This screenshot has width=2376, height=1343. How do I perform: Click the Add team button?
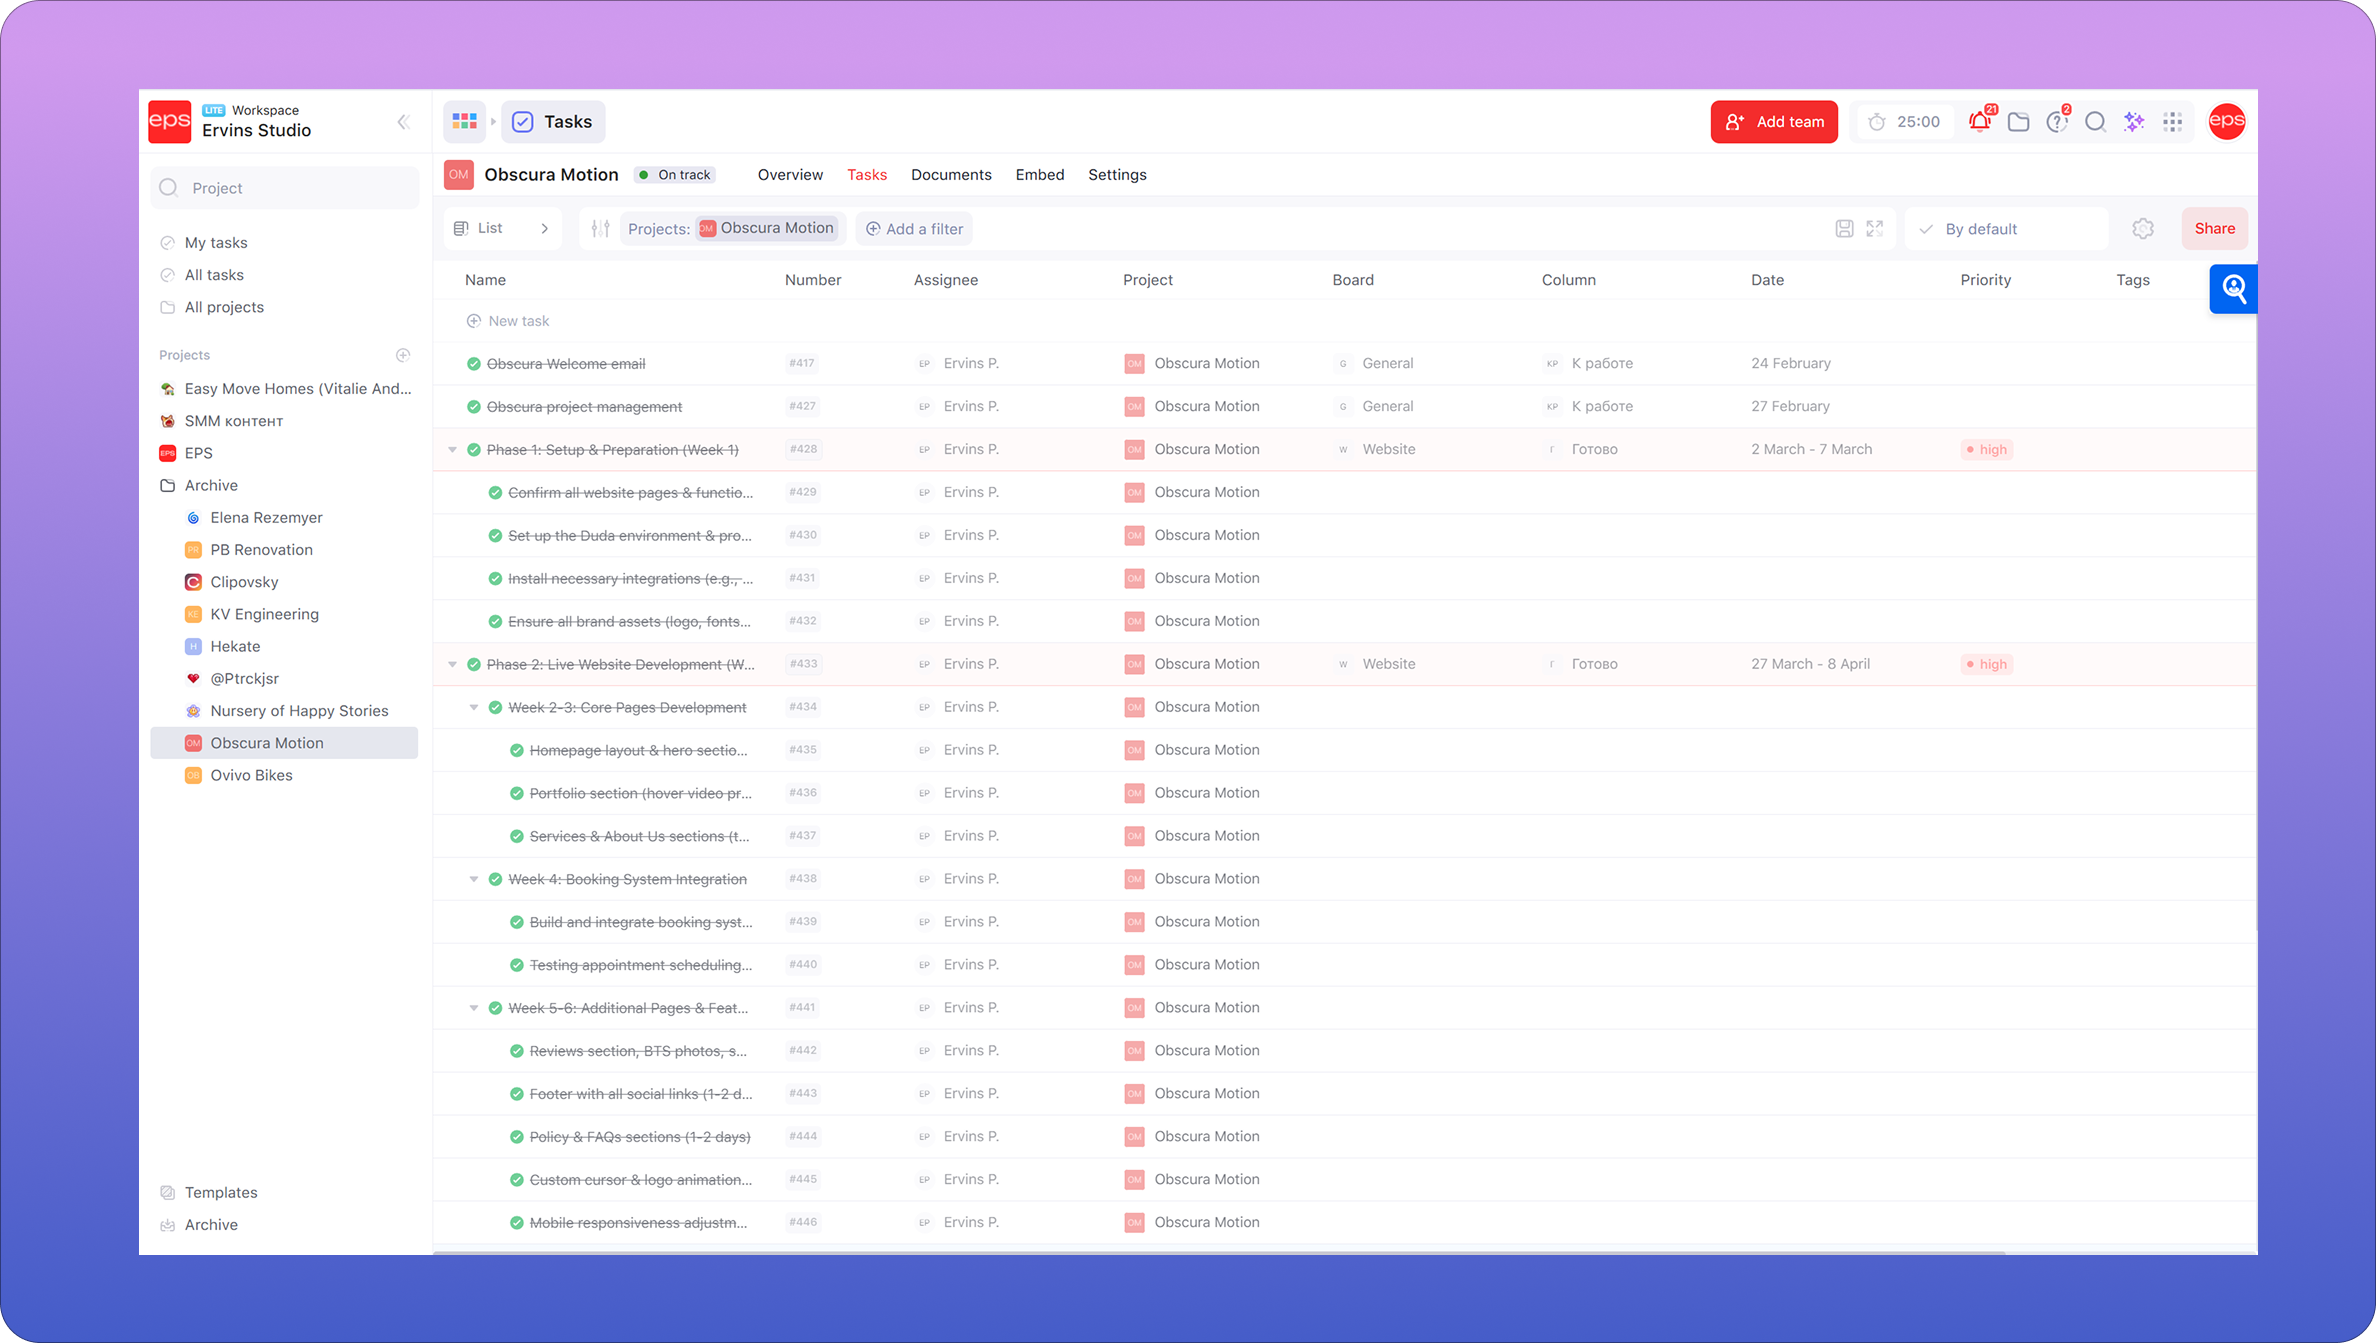tap(1773, 122)
